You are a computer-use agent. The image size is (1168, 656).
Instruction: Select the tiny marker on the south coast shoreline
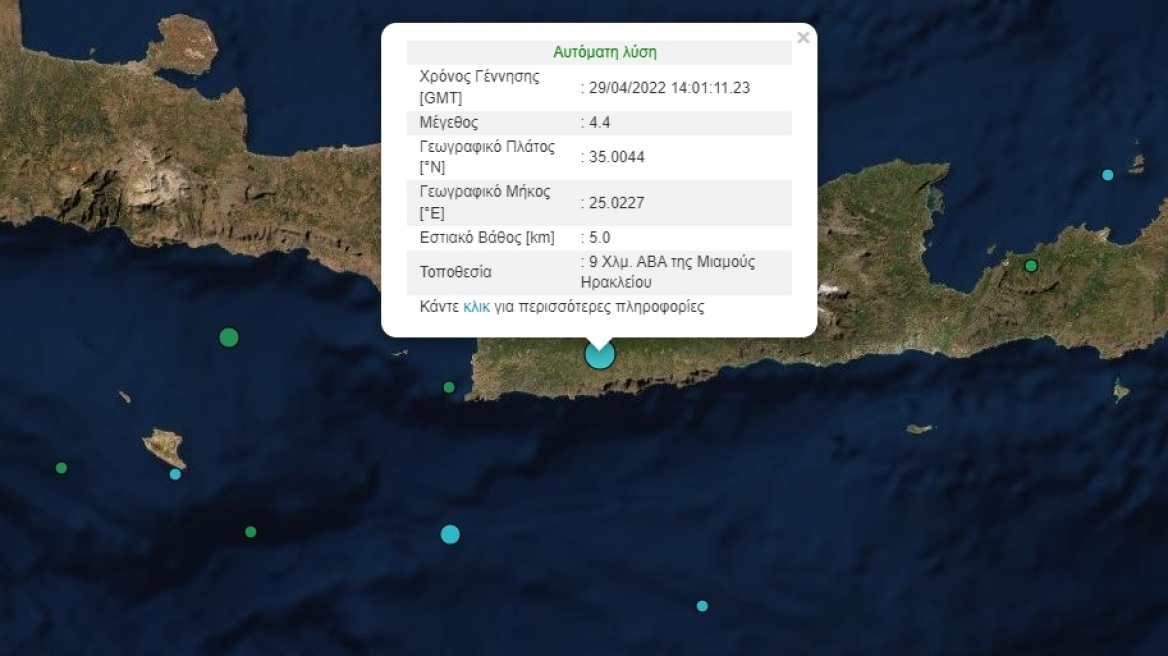(x=447, y=385)
